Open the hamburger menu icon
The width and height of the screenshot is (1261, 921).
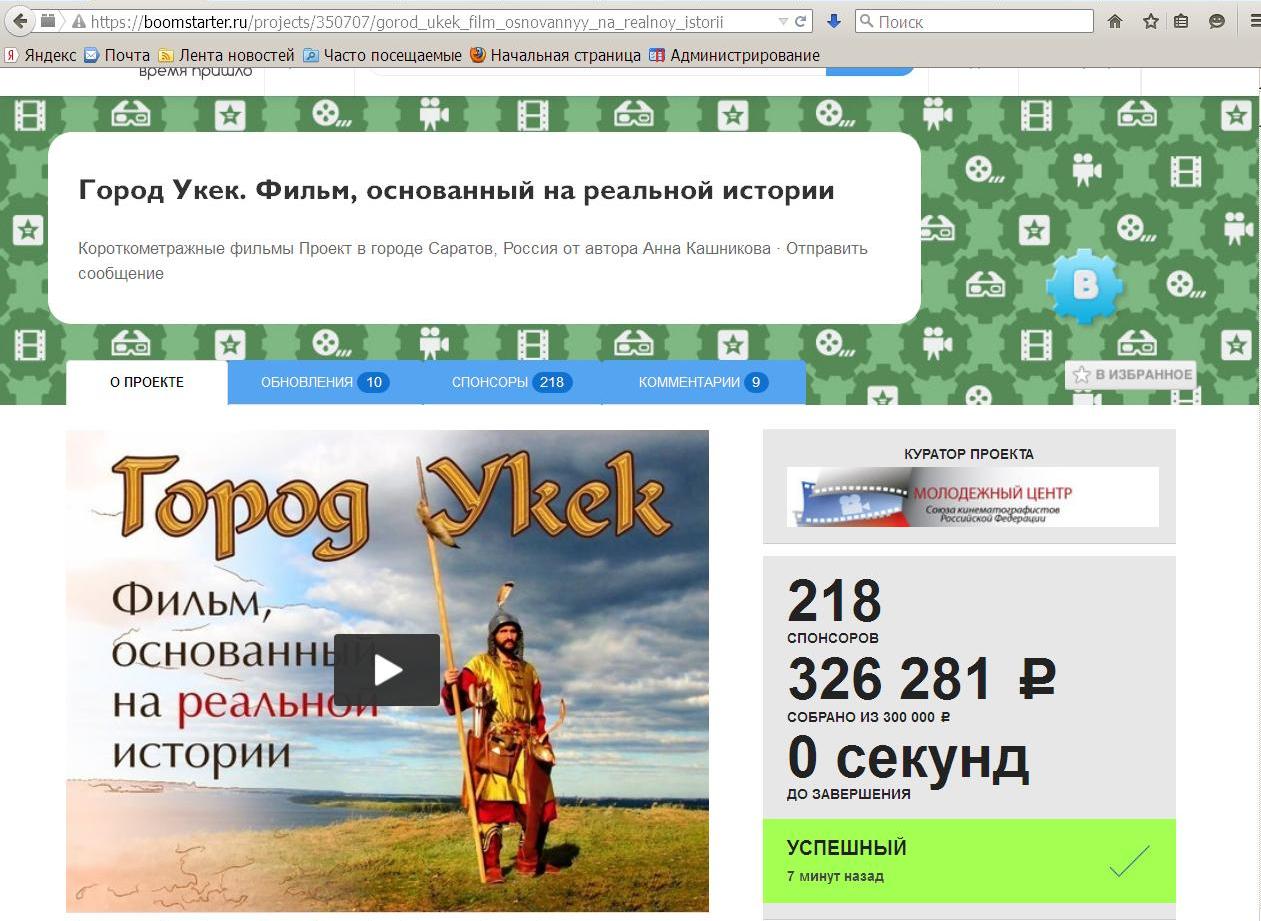point(1254,21)
